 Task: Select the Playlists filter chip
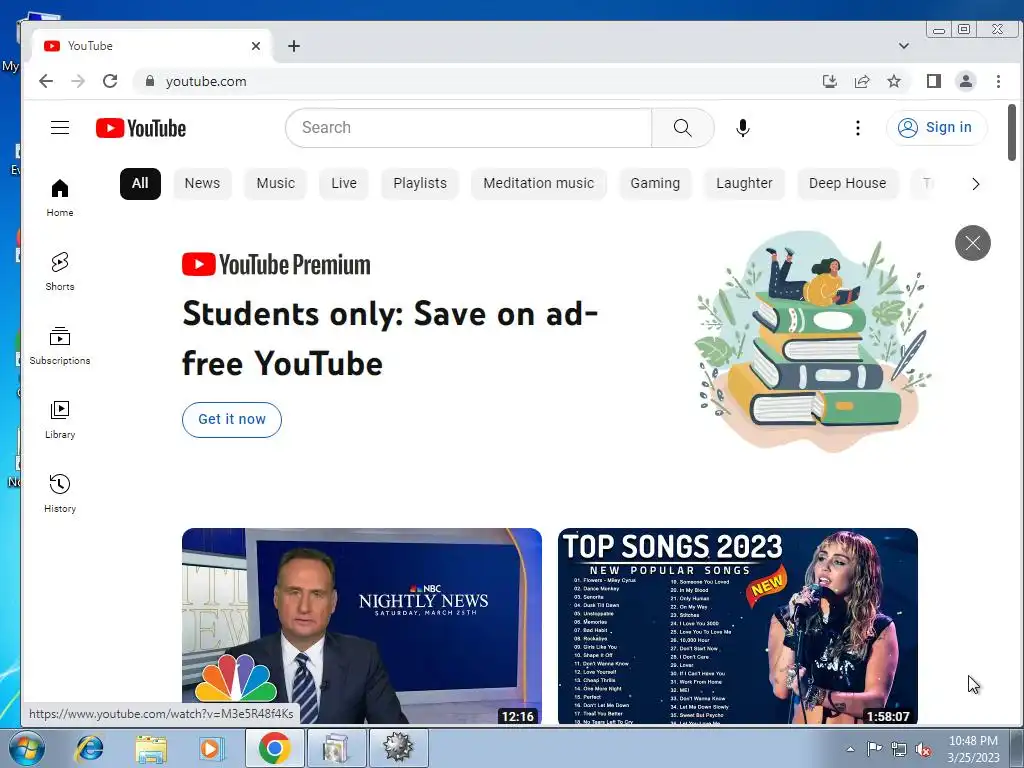tap(420, 184)
